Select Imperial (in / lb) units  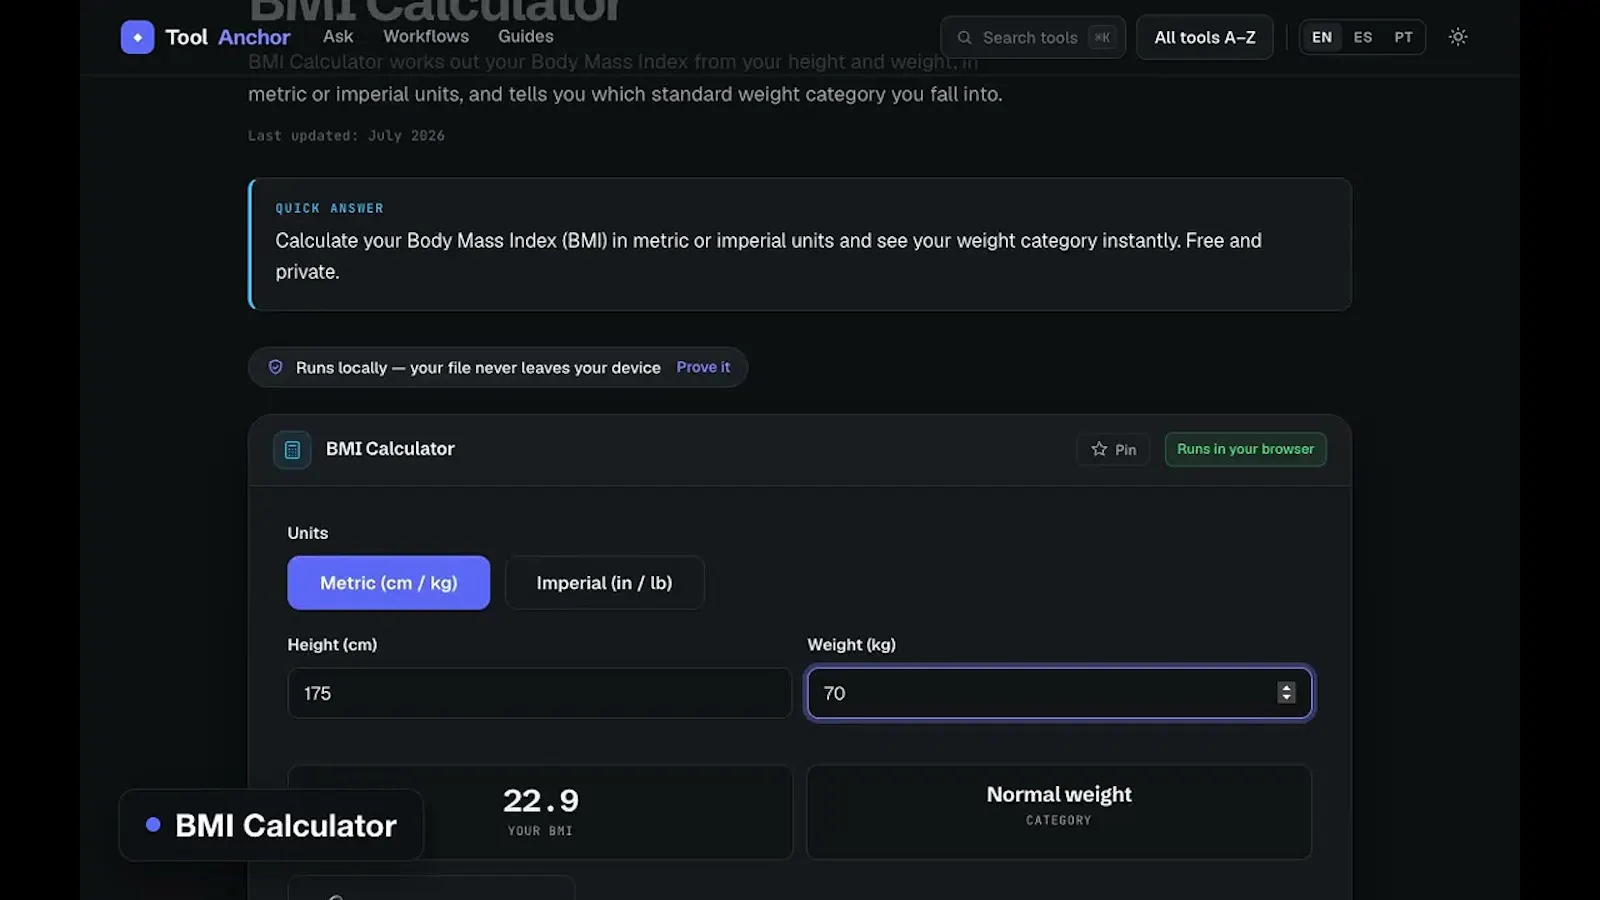pyautogui.click(x=604, y=583)
